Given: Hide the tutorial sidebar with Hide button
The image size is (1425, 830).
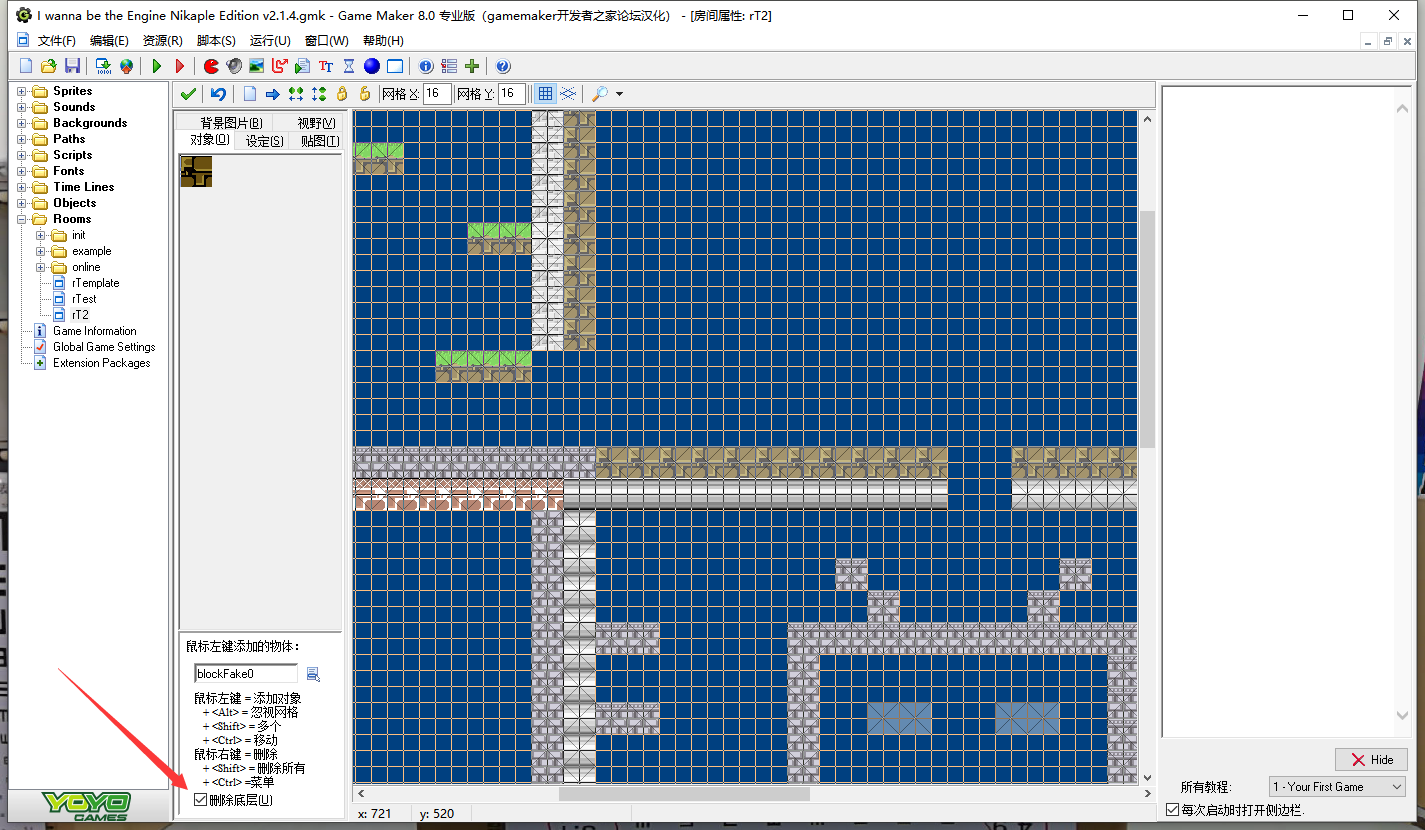Looking at the screenshot, I should [1371, 759].
